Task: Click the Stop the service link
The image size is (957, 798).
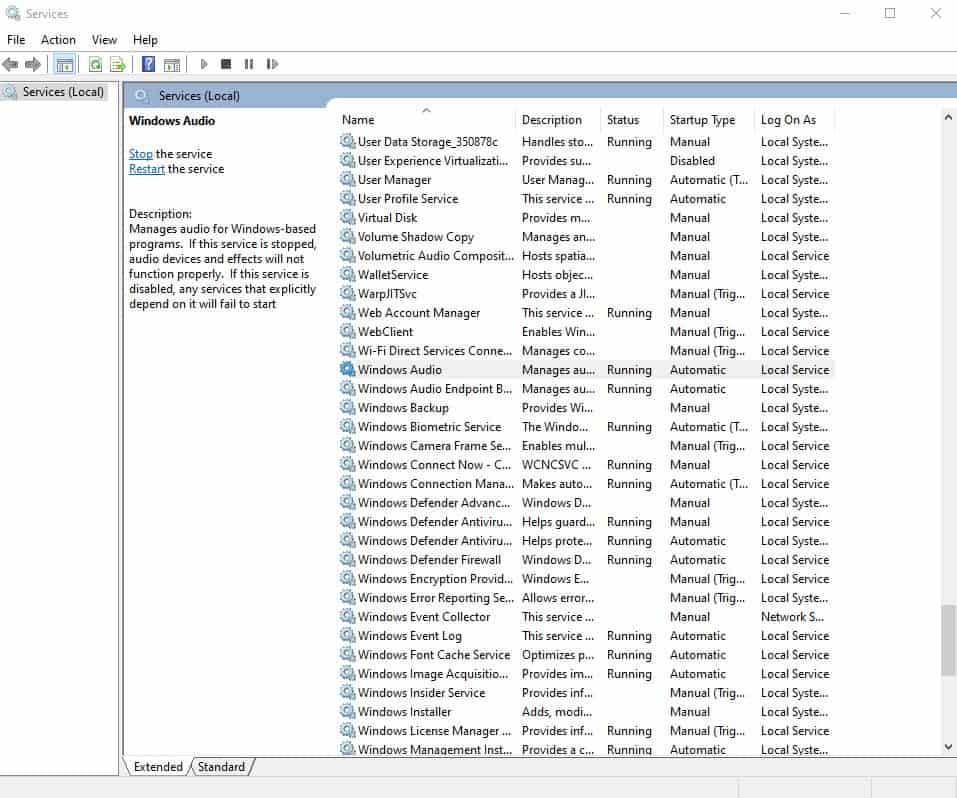Action: (x=140, y=154)
